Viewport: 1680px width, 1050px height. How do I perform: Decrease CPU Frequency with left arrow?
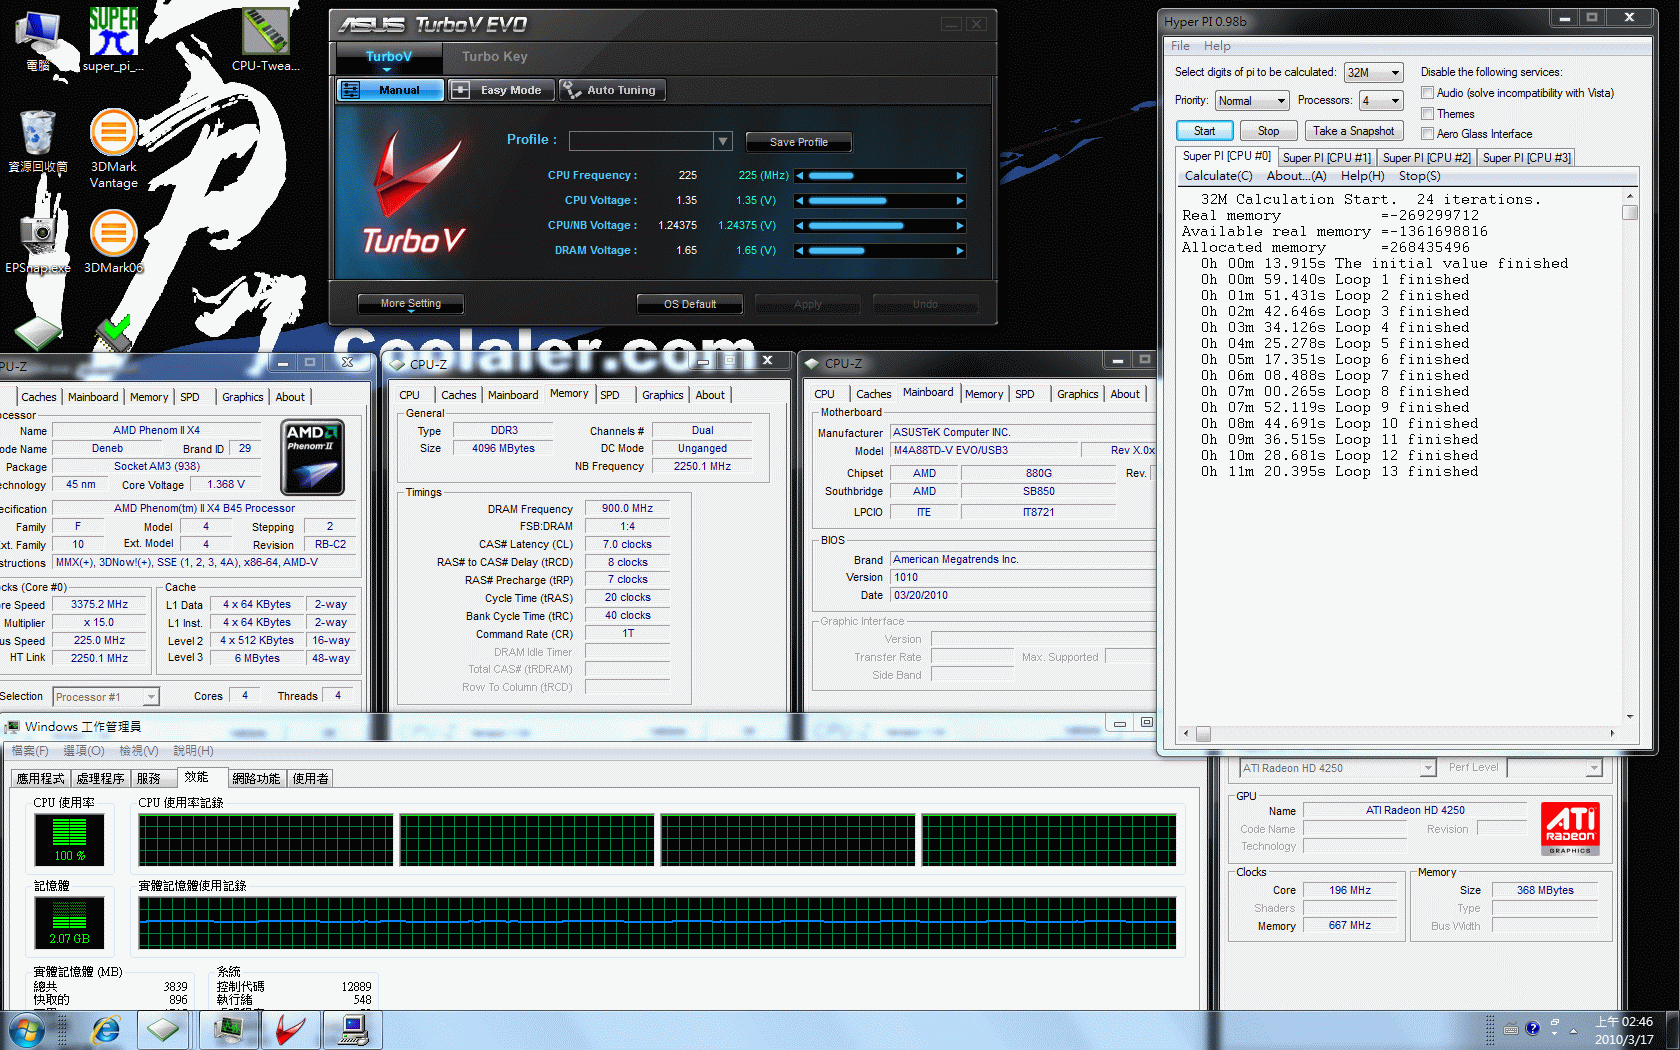coord(799,176)
